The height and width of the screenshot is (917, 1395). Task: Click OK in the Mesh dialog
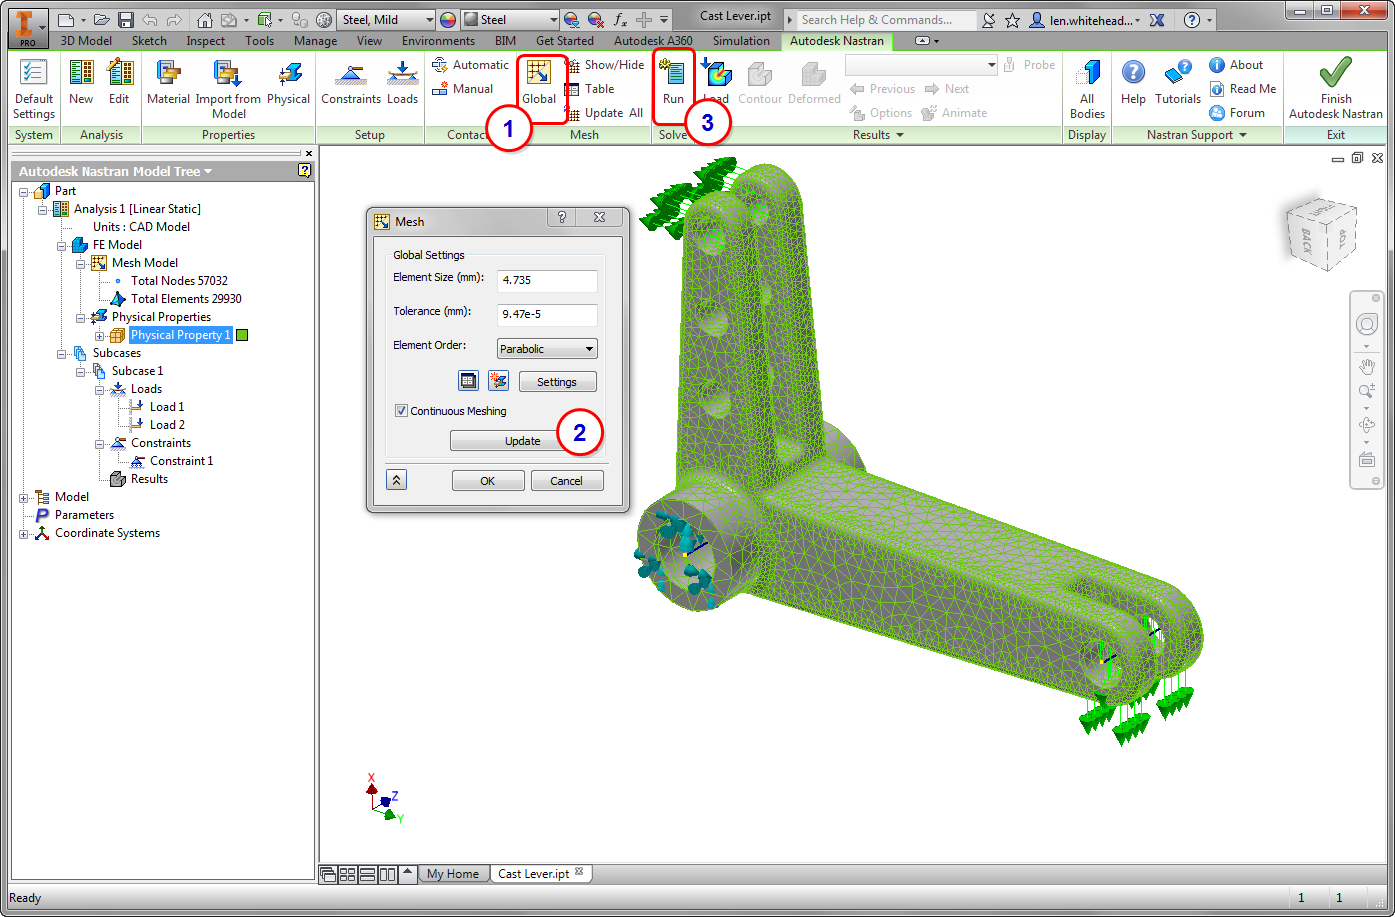coord(488,481)
